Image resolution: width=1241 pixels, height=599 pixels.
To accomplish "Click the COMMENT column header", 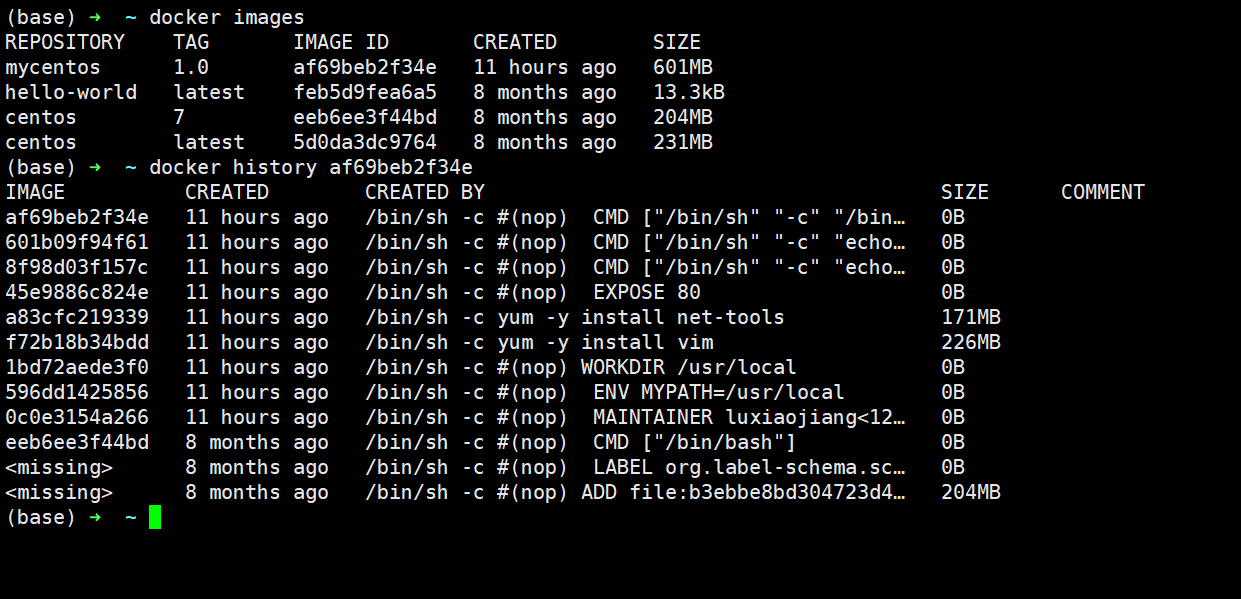I will click(x=1103, y=192).
